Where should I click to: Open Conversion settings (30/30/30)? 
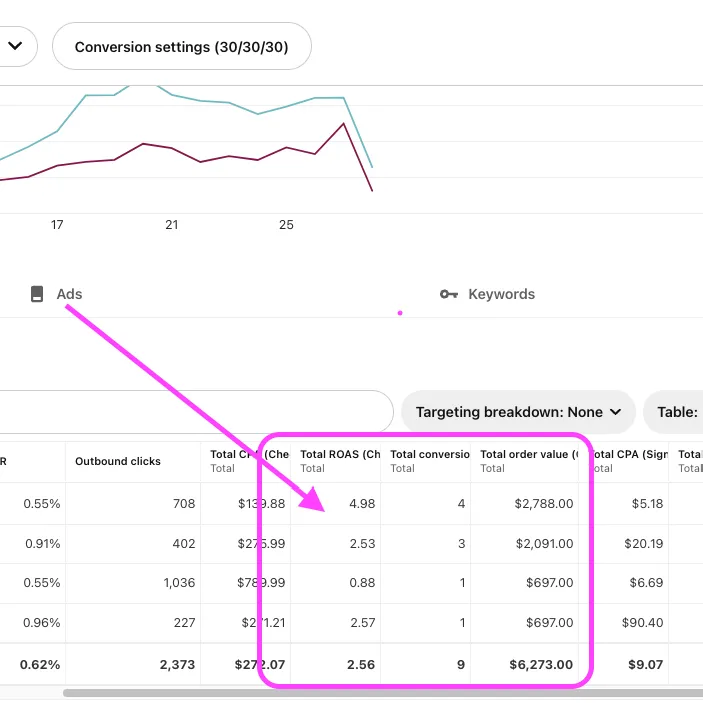coord(182,46)
